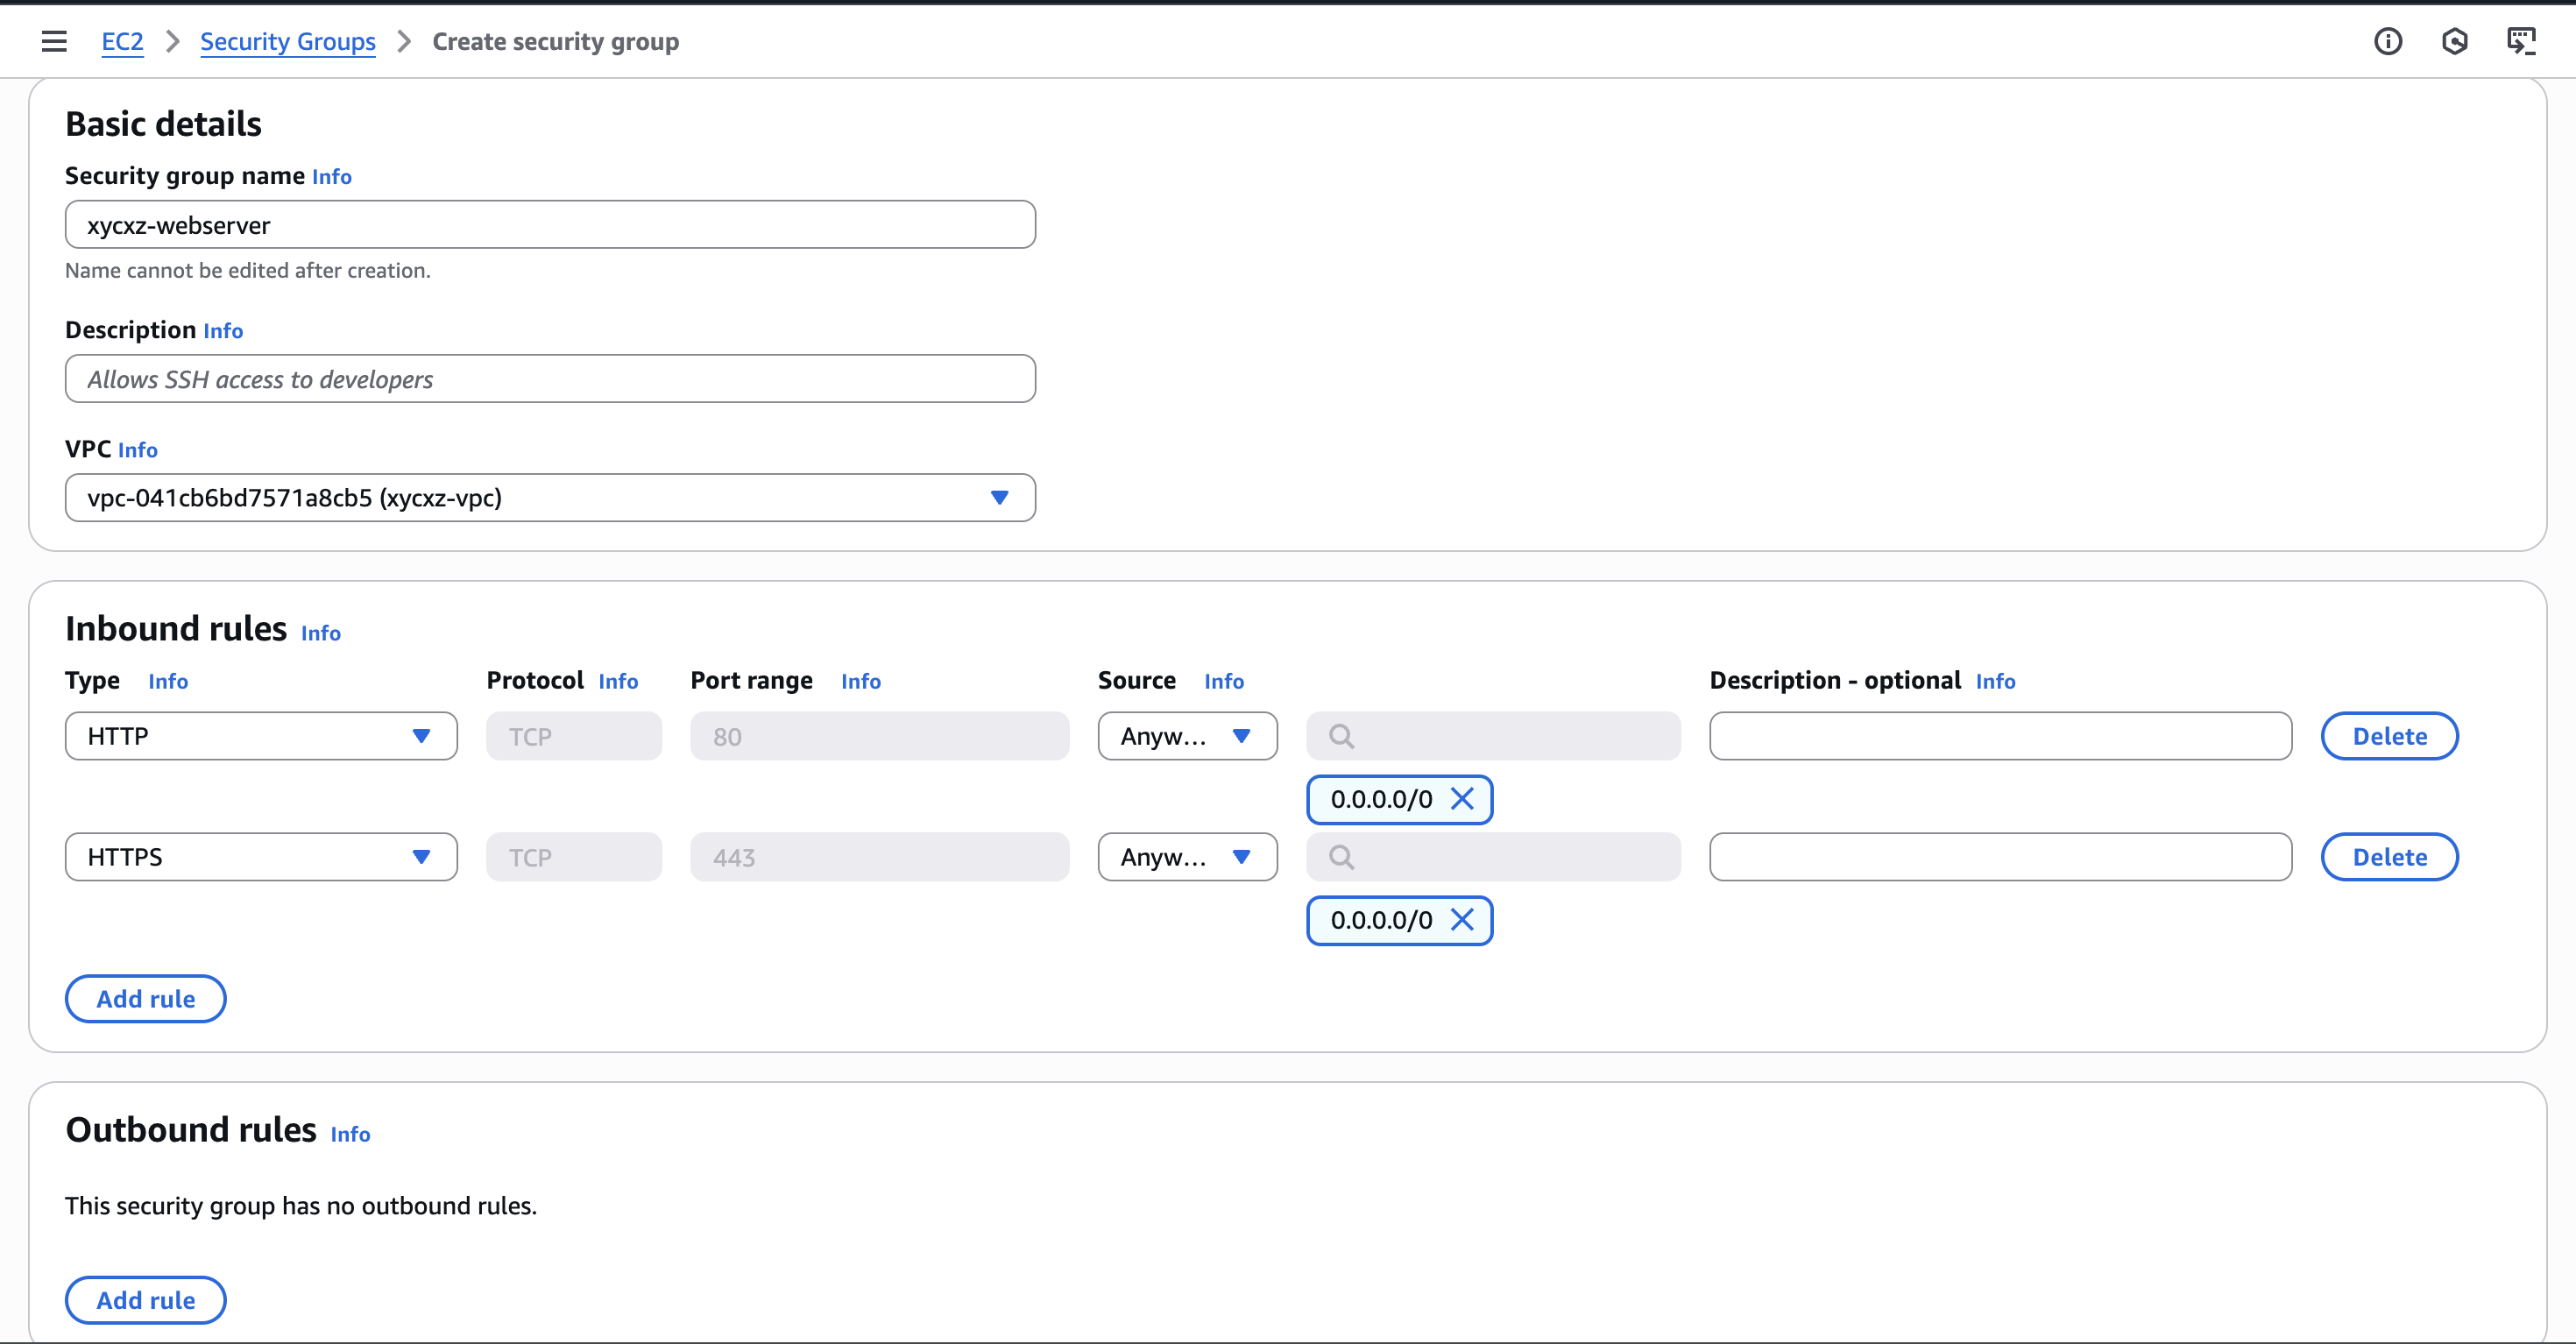Expand Anywhere source dropdown for HTTPS rule
Viewport: 2576px width, 1344px height.
[1187, 857]
